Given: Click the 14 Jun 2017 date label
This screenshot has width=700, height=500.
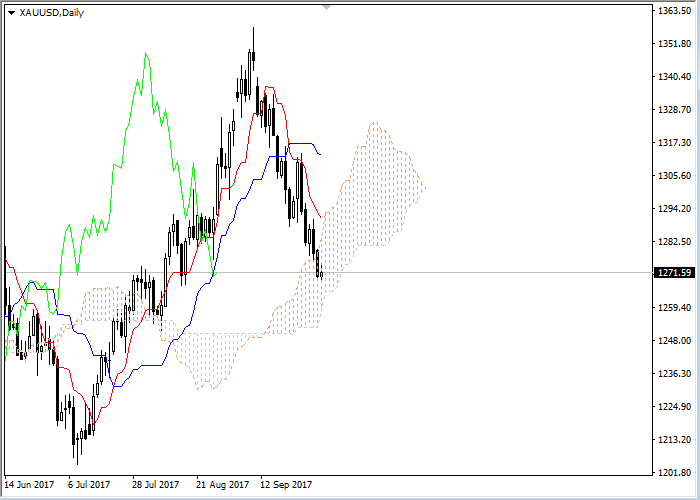Looking at the screenshot, I should (29, 485).
